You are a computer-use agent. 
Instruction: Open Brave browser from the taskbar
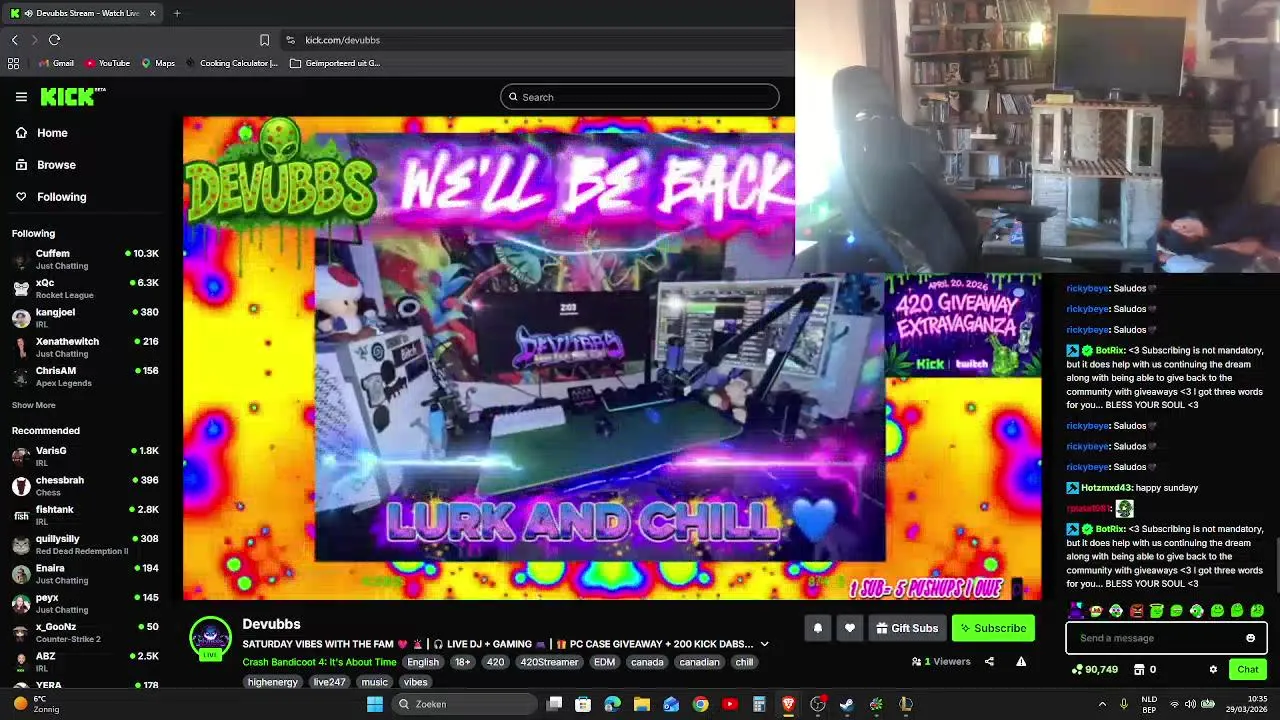(x=788, y=704)
